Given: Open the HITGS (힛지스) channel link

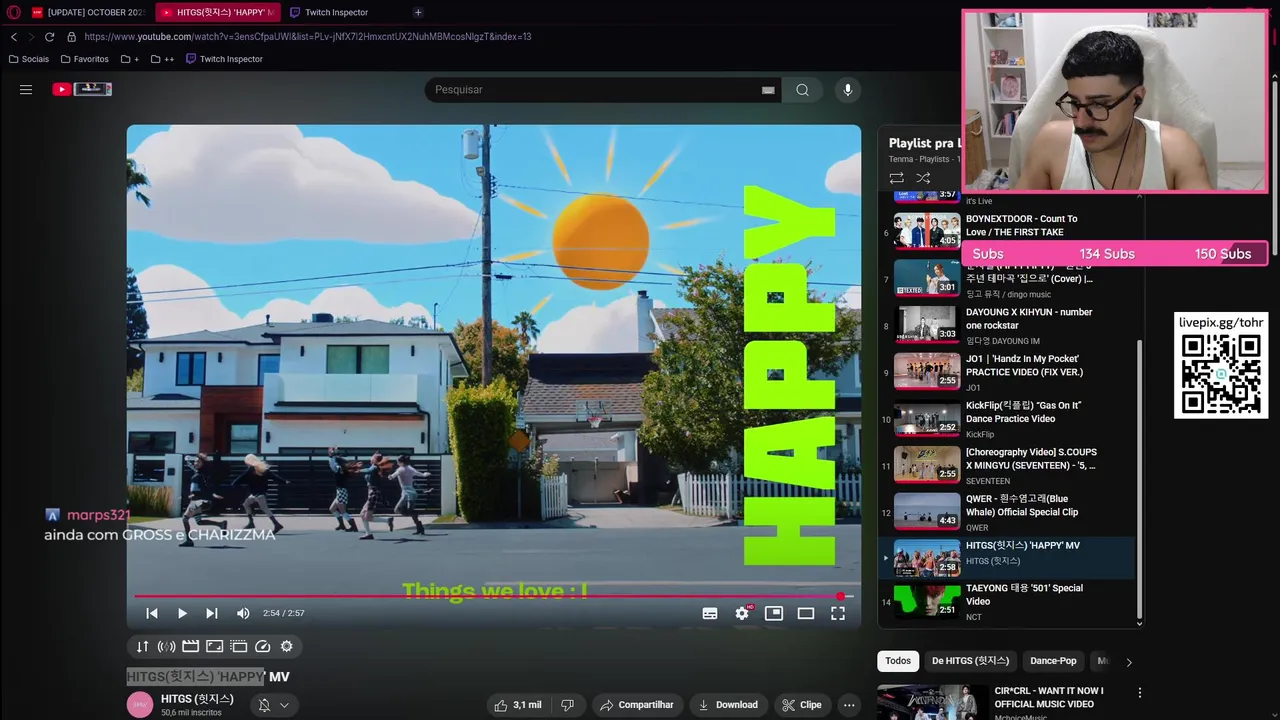Looking at the screenshot, I should [197, 699].
